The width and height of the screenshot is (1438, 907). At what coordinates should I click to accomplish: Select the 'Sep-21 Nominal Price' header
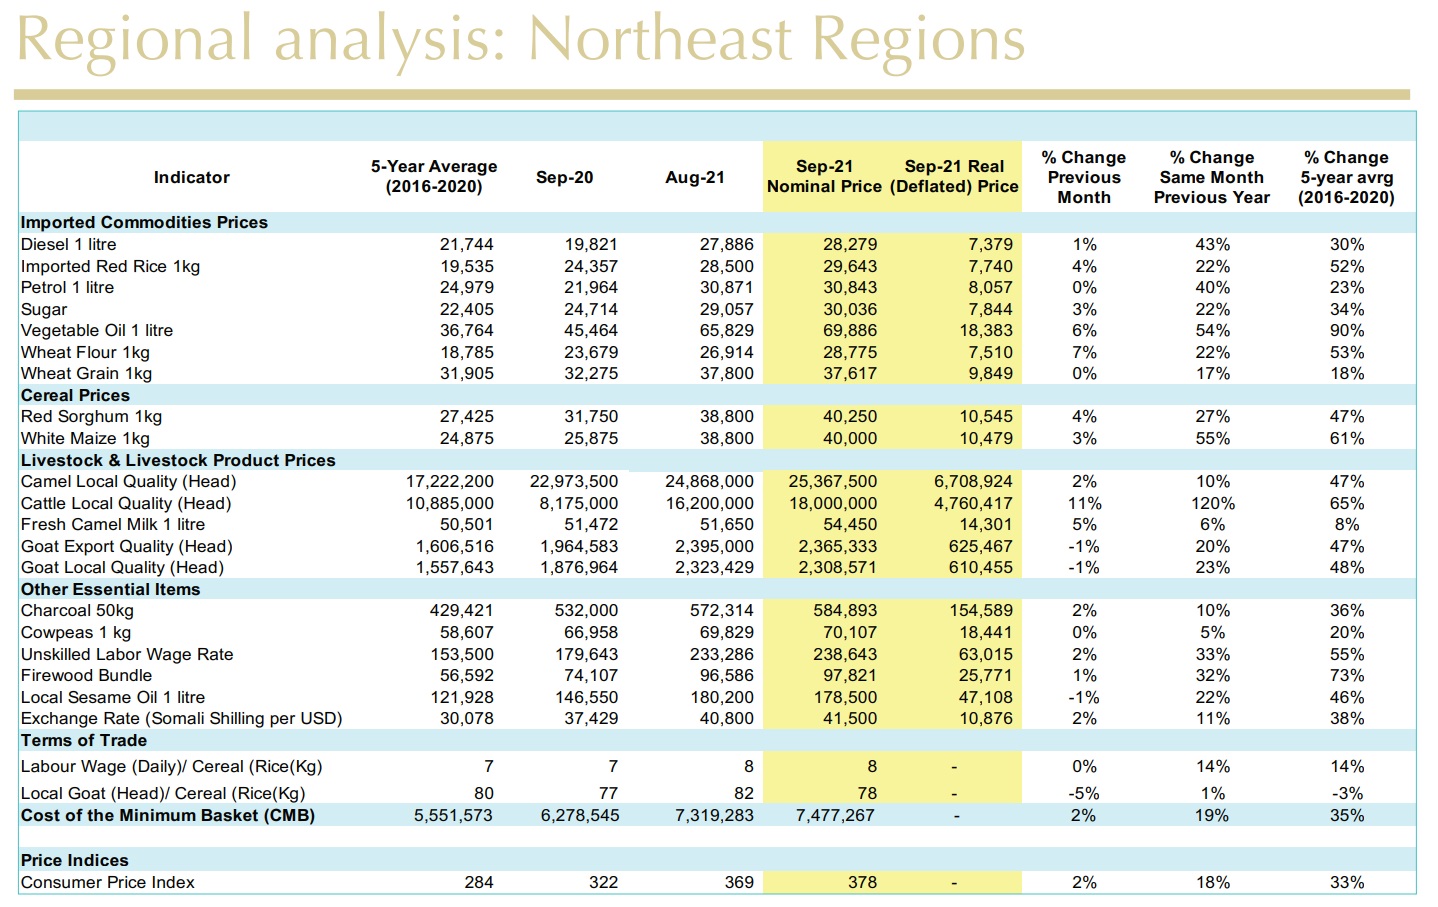point(824,177)
